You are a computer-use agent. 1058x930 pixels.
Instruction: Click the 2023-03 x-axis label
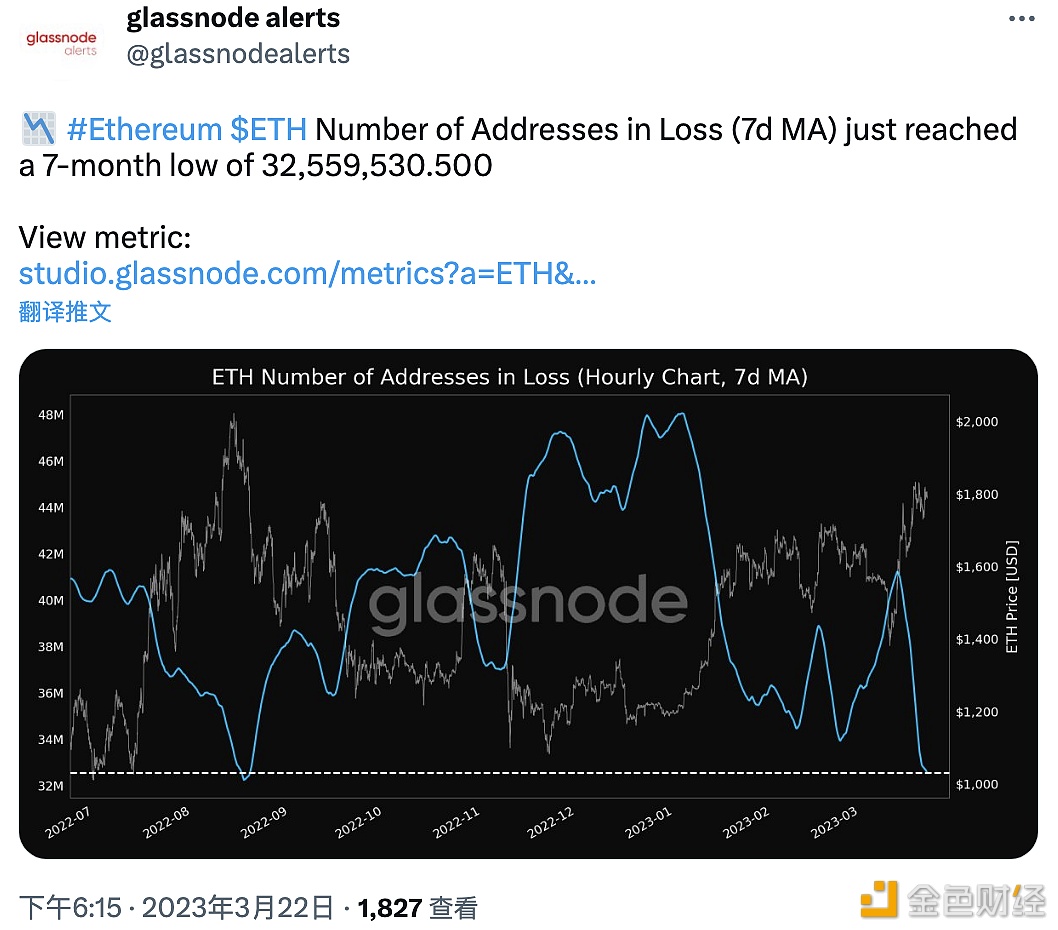coord(834,826)
